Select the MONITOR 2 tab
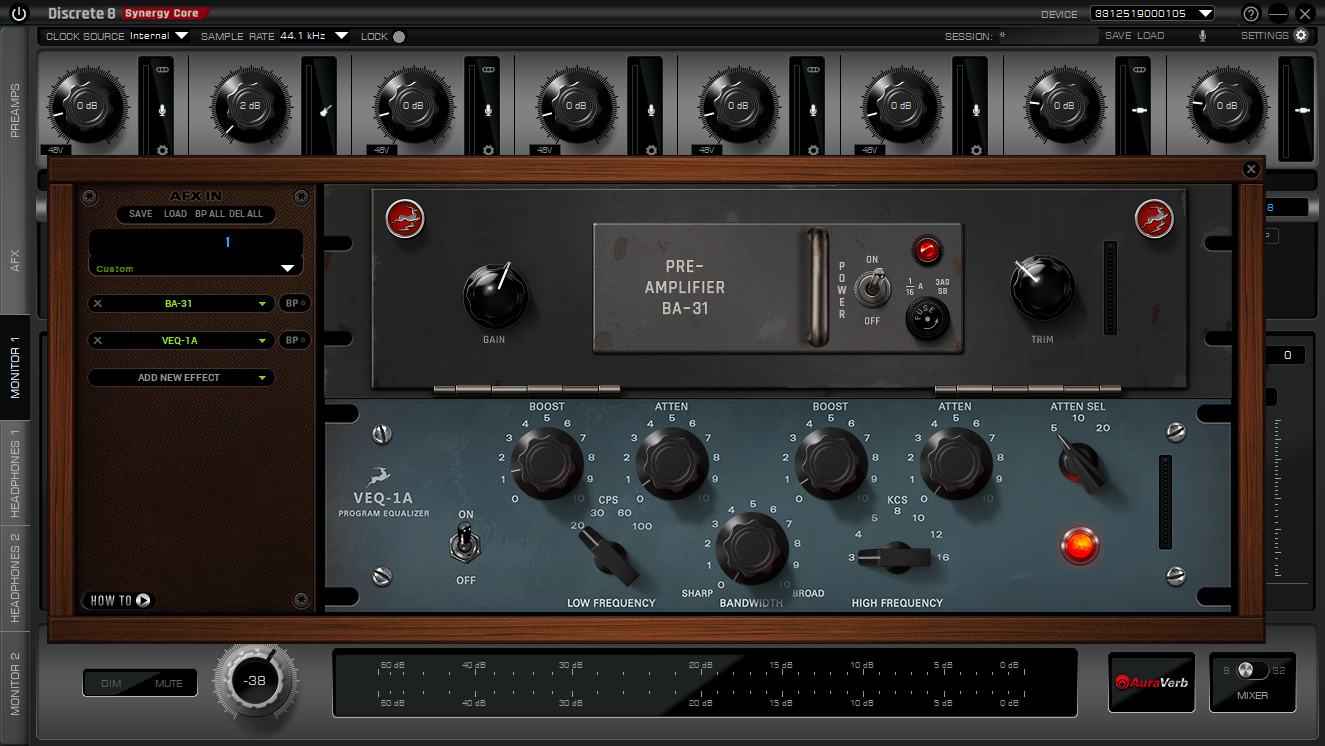 15,683
